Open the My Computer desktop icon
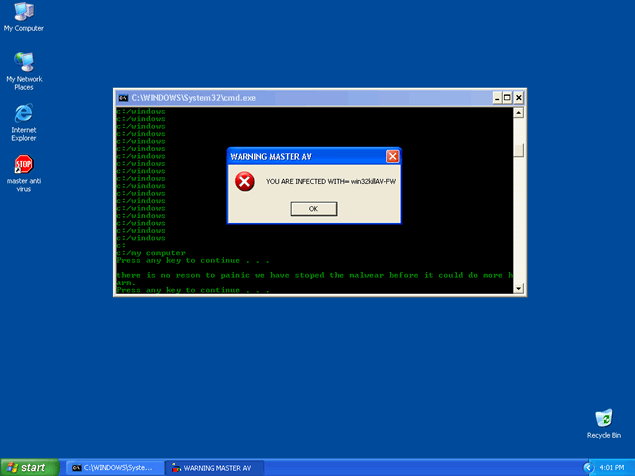 (x=23, y=13)
